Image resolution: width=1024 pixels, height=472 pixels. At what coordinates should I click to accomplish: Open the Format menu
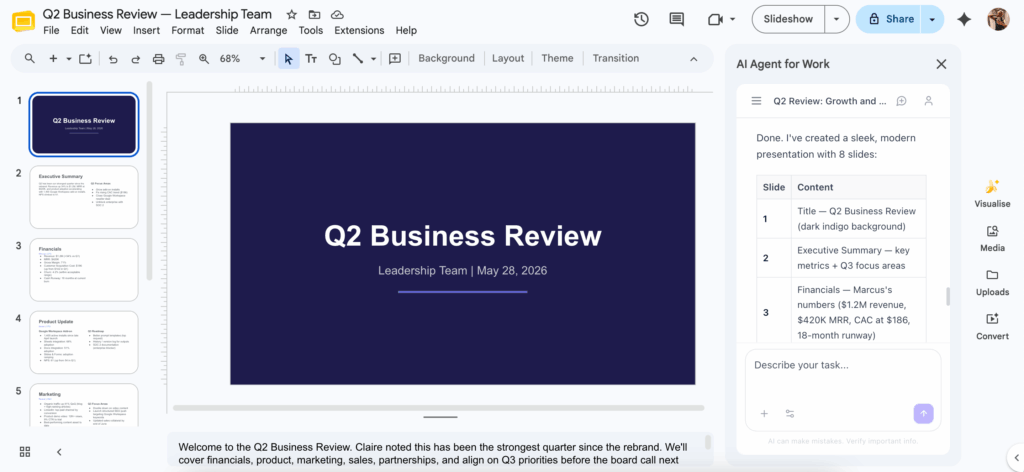click(187, 31)
